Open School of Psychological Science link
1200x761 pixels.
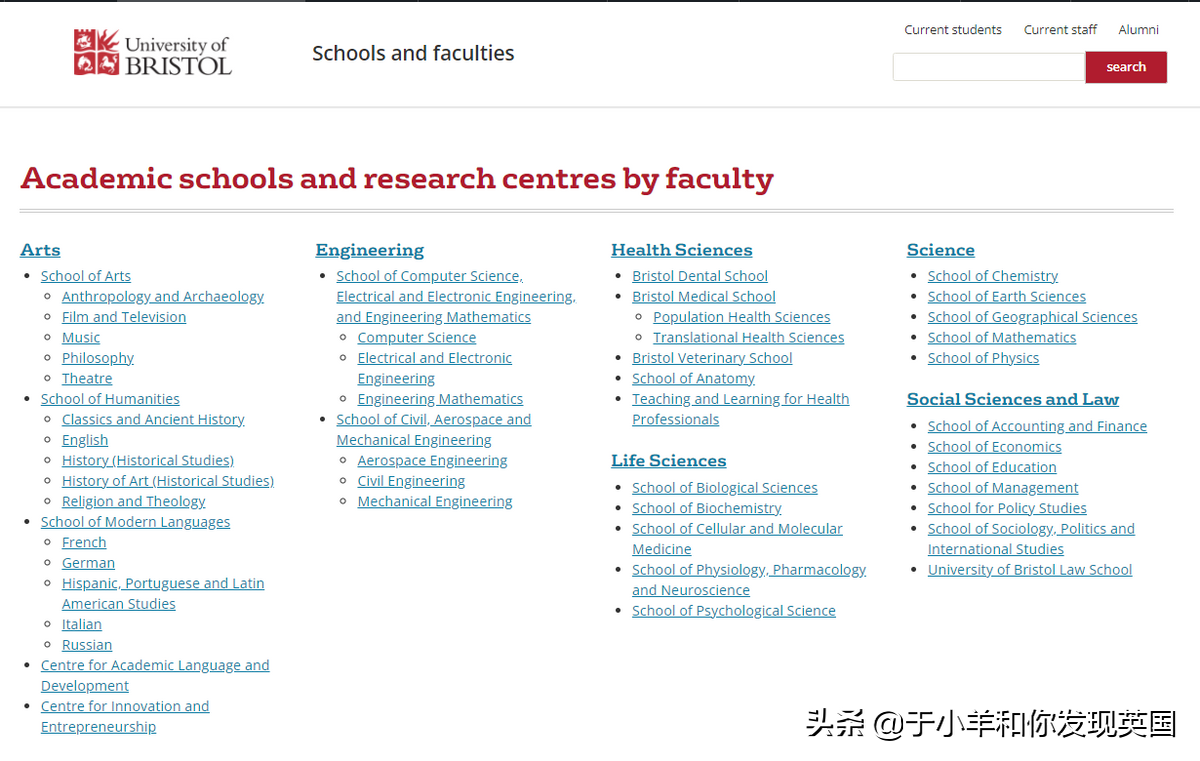click(734, 611)
